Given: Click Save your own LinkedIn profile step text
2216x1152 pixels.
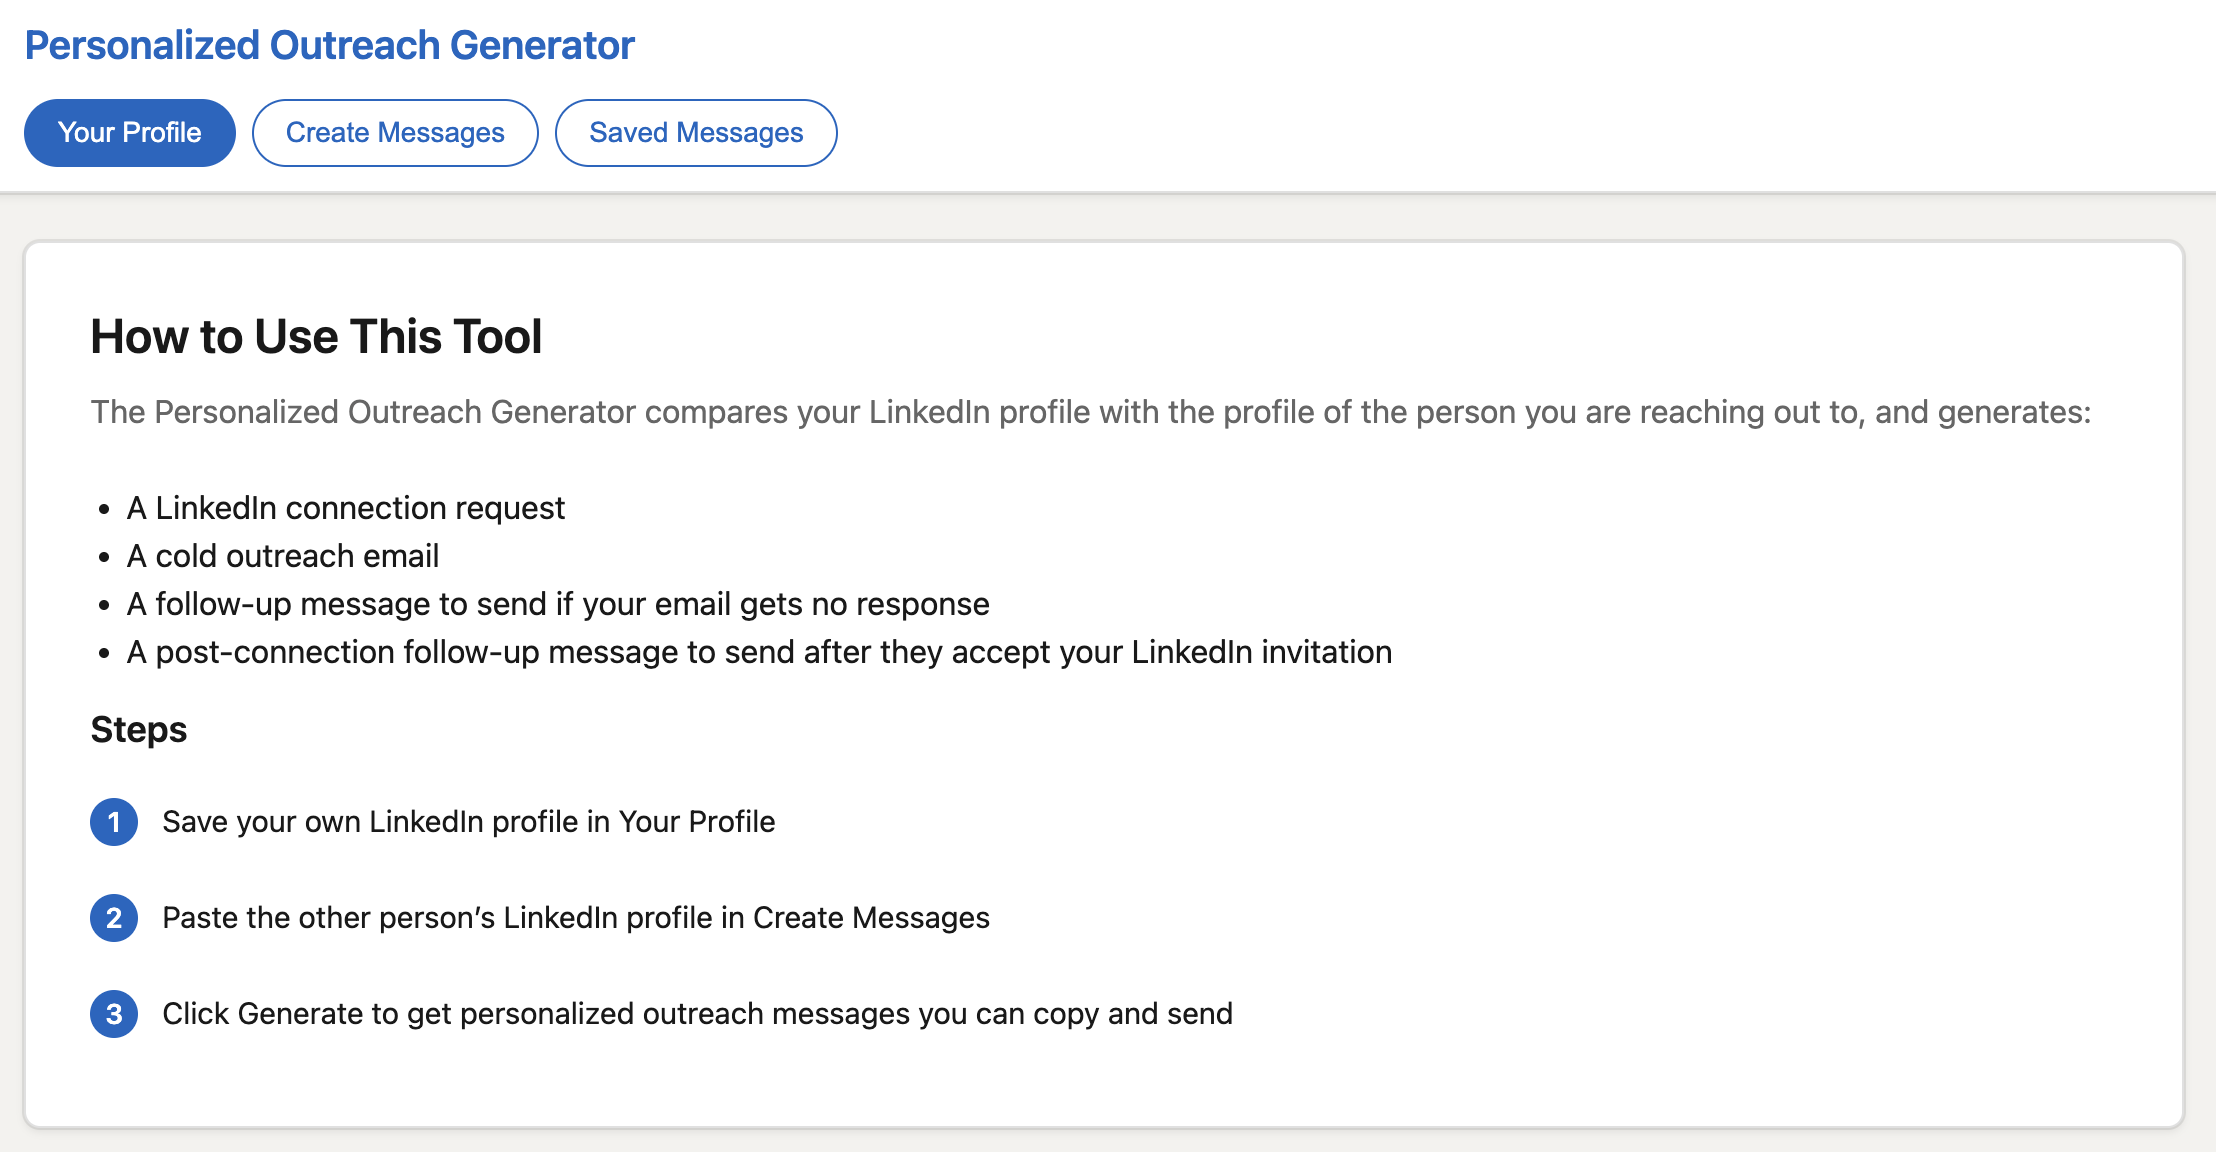Looking at the screenshot, I should click(x=468, y=822).
